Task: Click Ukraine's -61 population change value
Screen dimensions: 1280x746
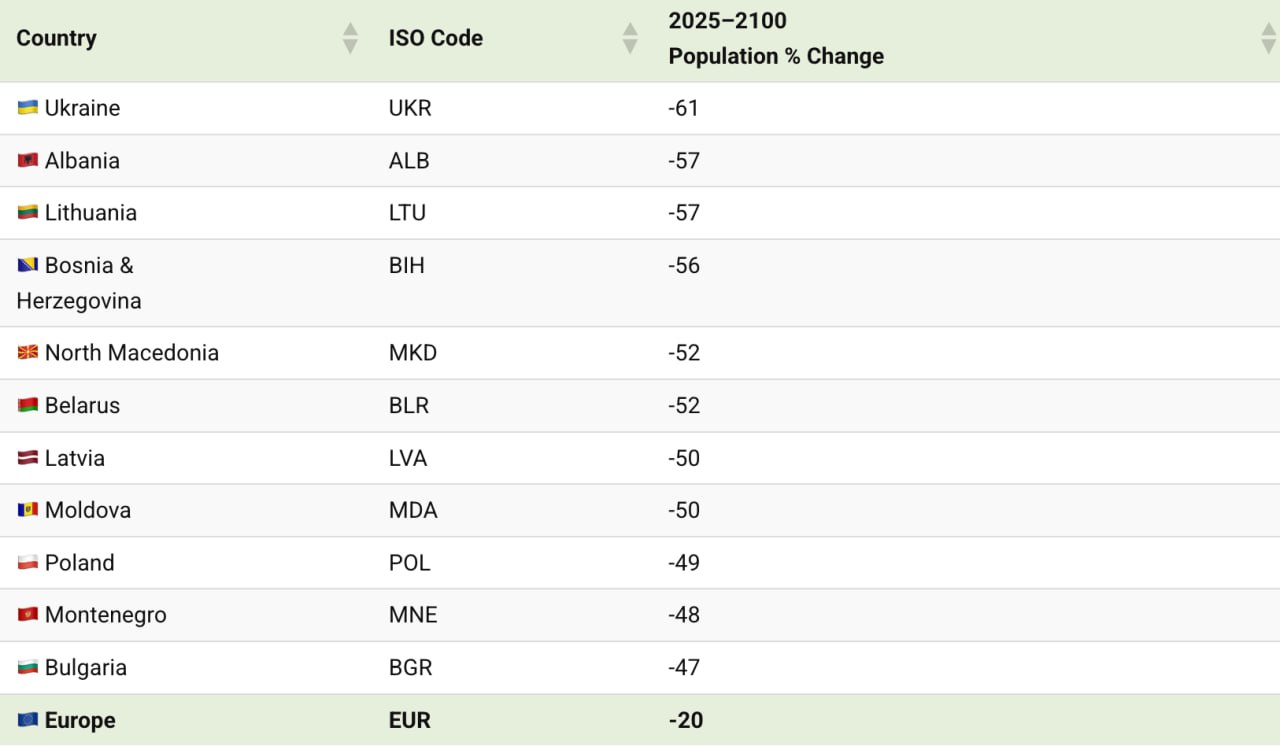Action: coord(683,108)
